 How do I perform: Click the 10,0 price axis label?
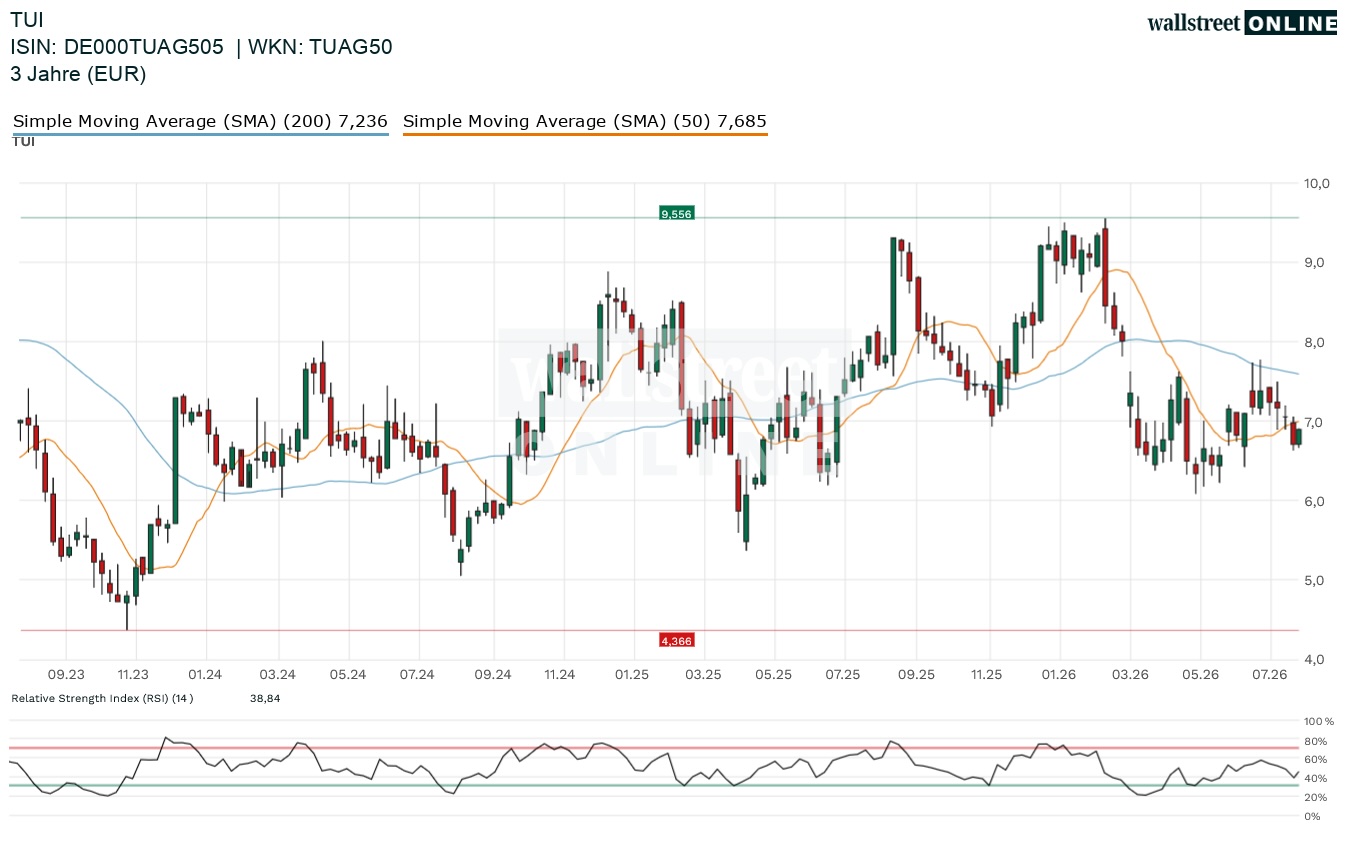1316,183
